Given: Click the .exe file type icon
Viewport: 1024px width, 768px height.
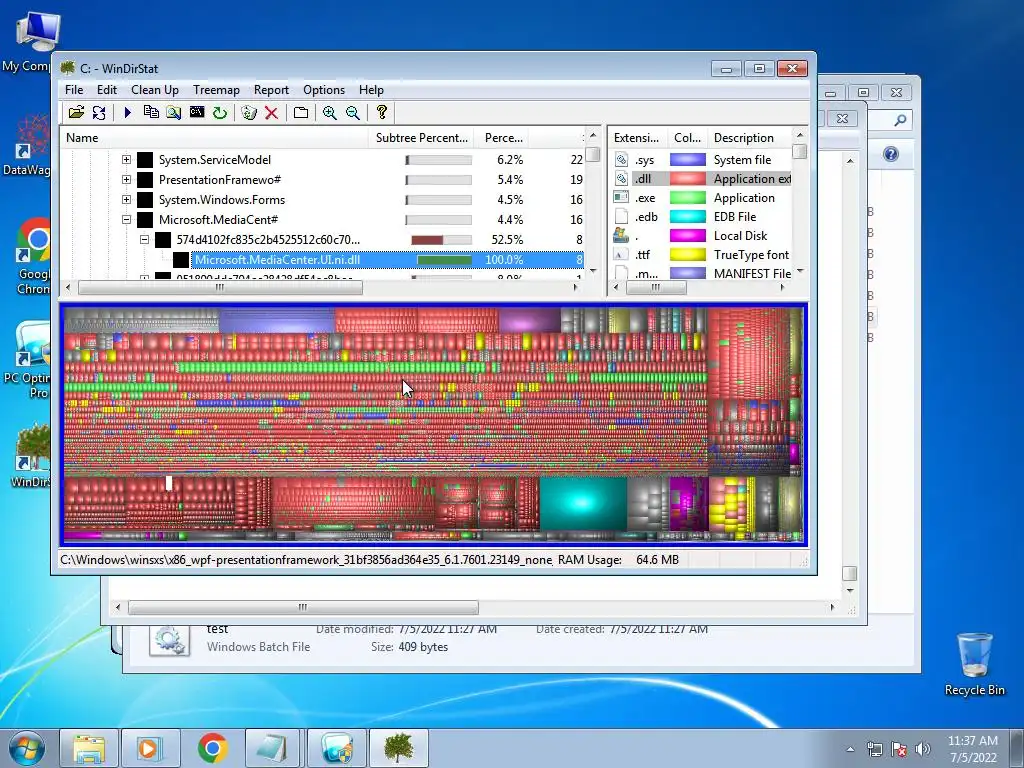Looking at the screenshot, I should (621, 197).
